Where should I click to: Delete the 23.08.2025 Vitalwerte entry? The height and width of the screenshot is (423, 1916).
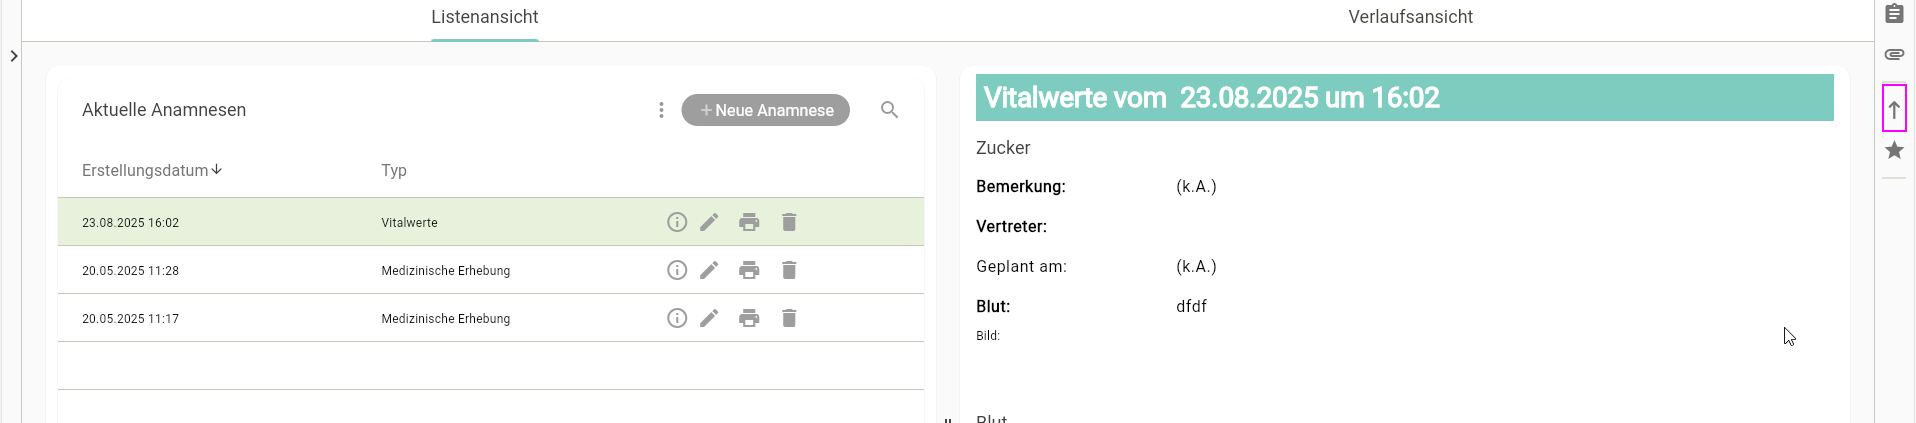click(789, 222)
